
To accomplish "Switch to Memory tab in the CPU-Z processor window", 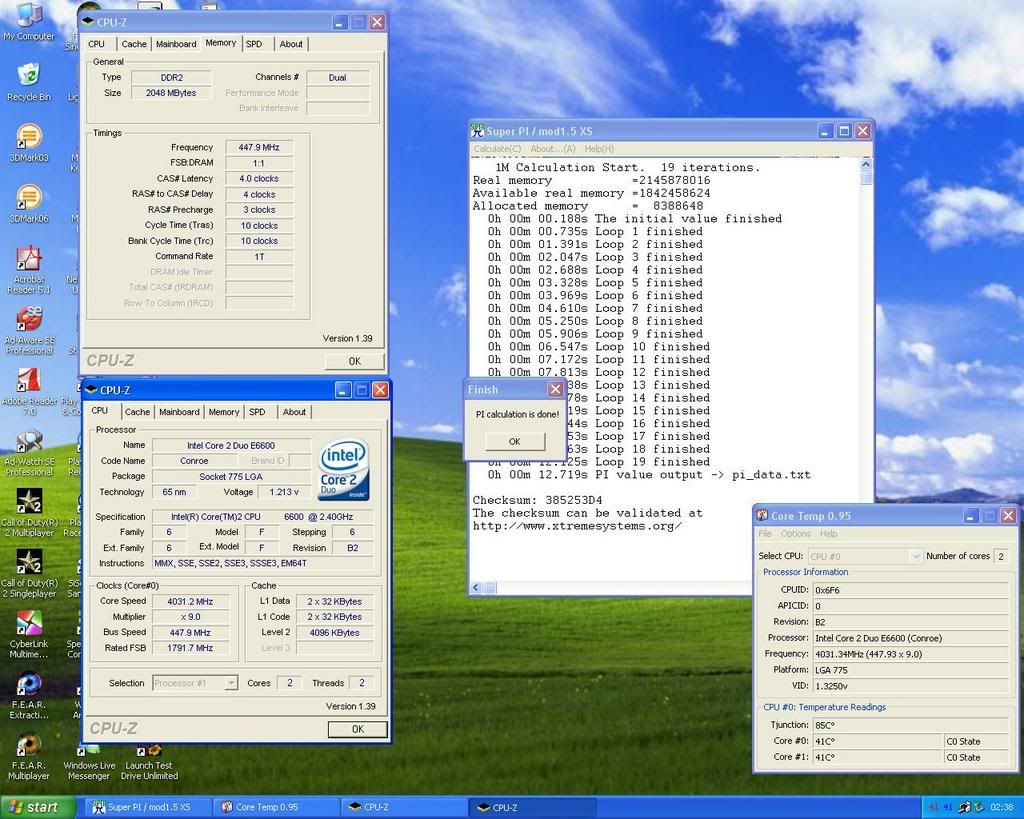I will pyautogui.click(x=223, y=412).
